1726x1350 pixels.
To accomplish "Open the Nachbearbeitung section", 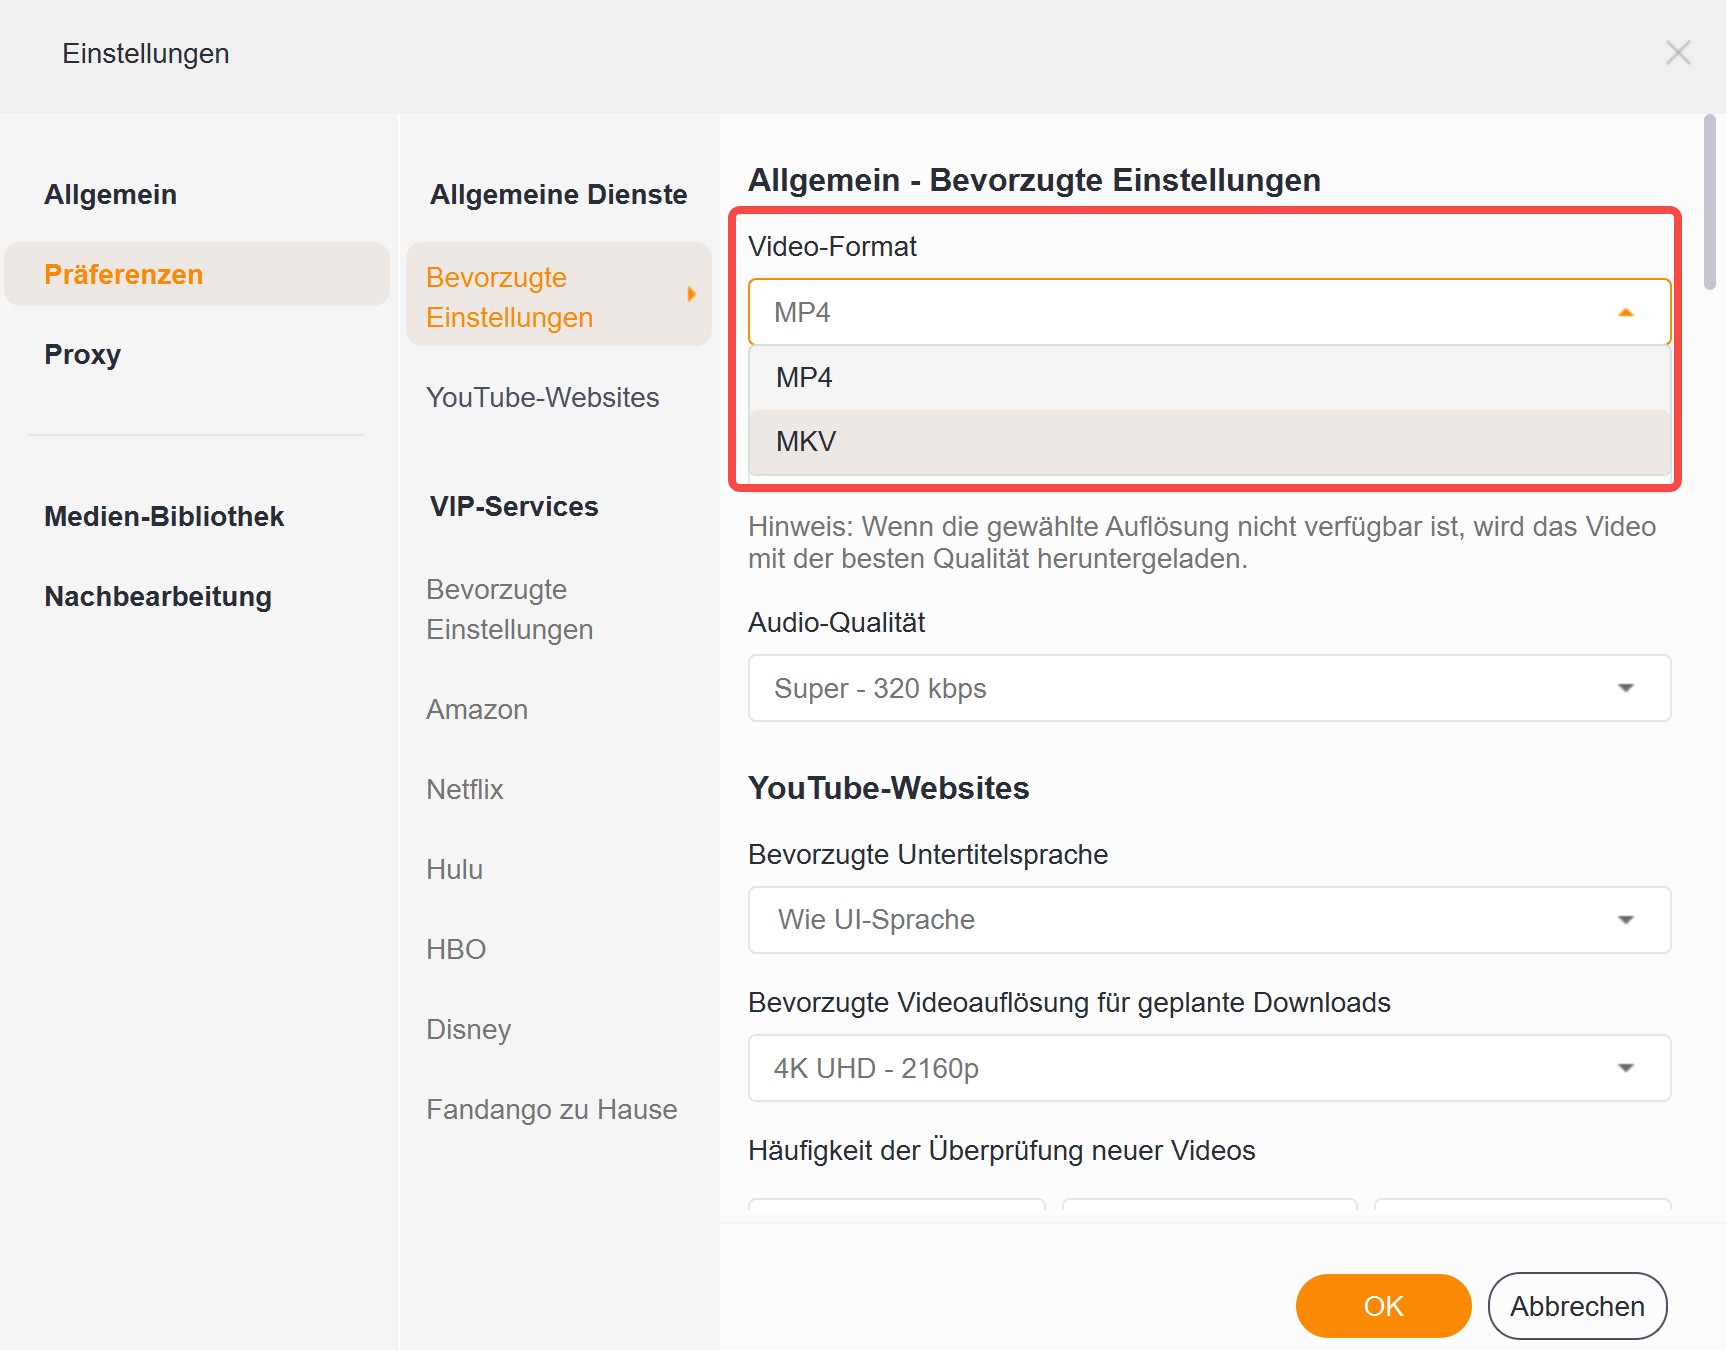I will [x=157, y=597].
